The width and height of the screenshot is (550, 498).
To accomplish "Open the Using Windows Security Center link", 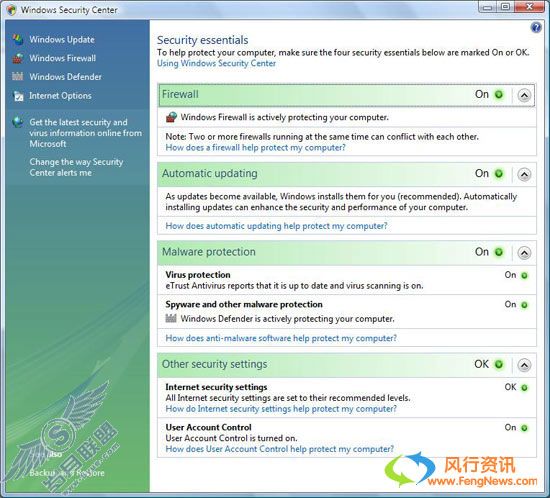I will point(216,63).
